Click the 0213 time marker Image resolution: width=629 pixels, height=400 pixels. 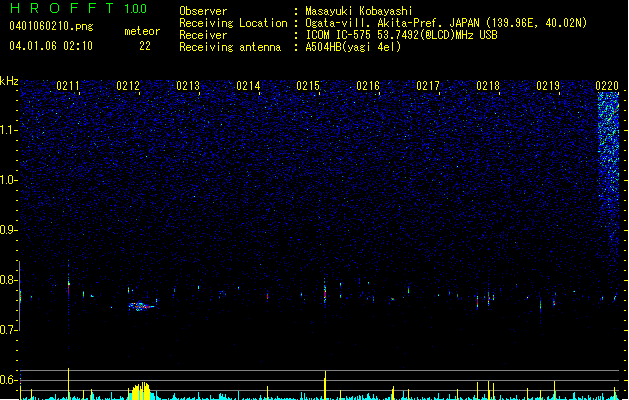188,86
